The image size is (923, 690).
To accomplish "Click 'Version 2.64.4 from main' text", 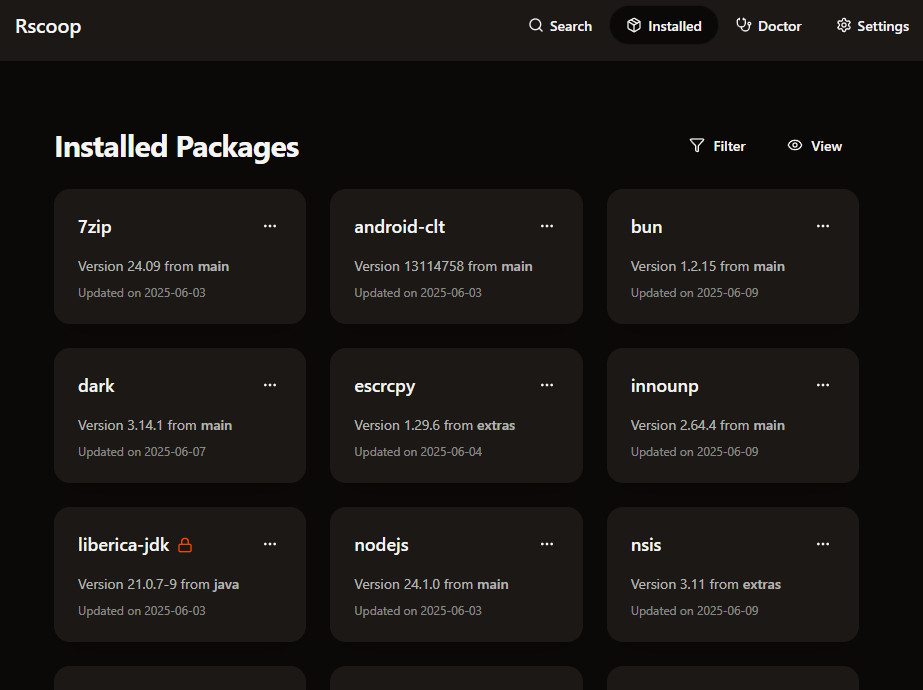I will [x=708, y=425].
